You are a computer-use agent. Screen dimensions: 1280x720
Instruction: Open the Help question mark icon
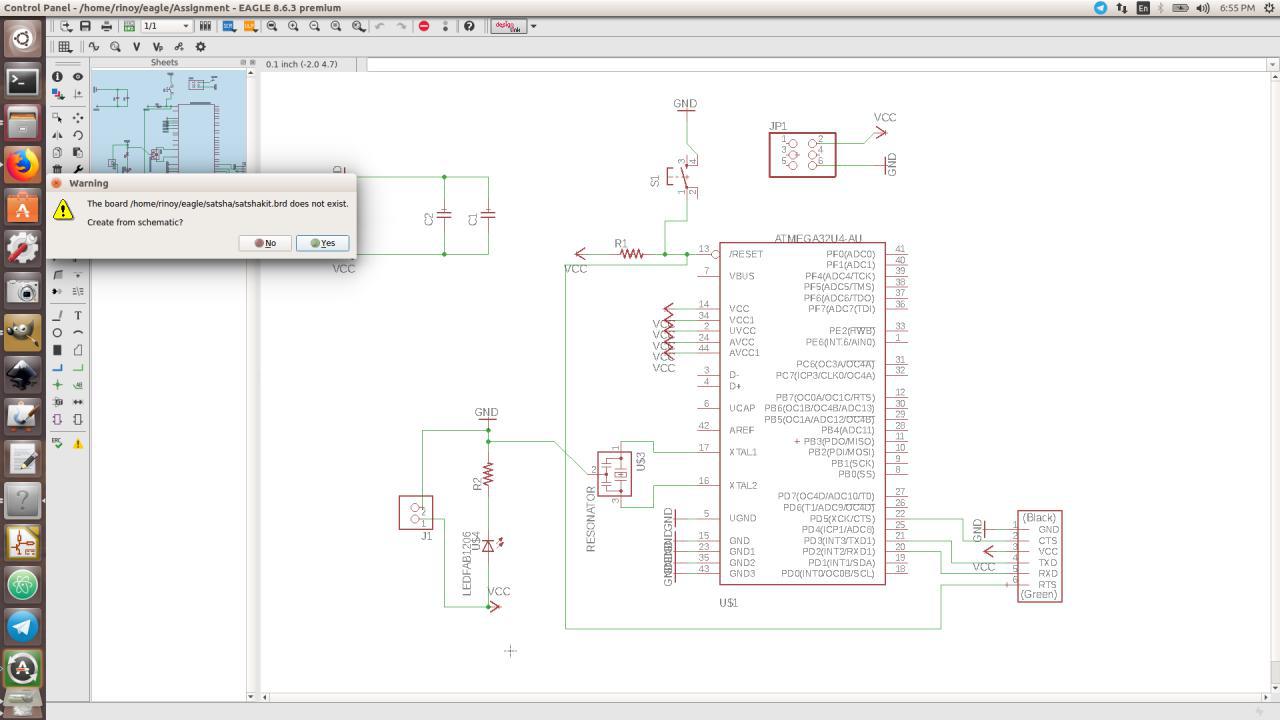(469, 26)
